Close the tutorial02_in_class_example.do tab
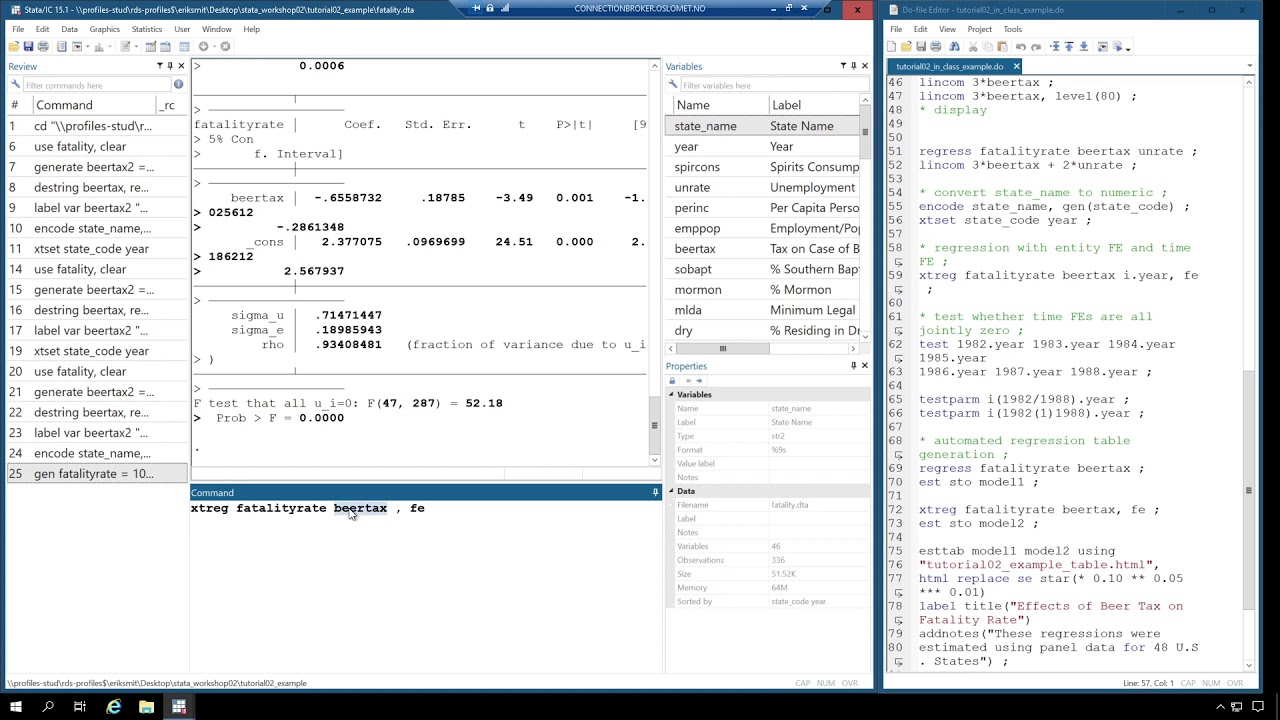 click(x=1016, y=66)
